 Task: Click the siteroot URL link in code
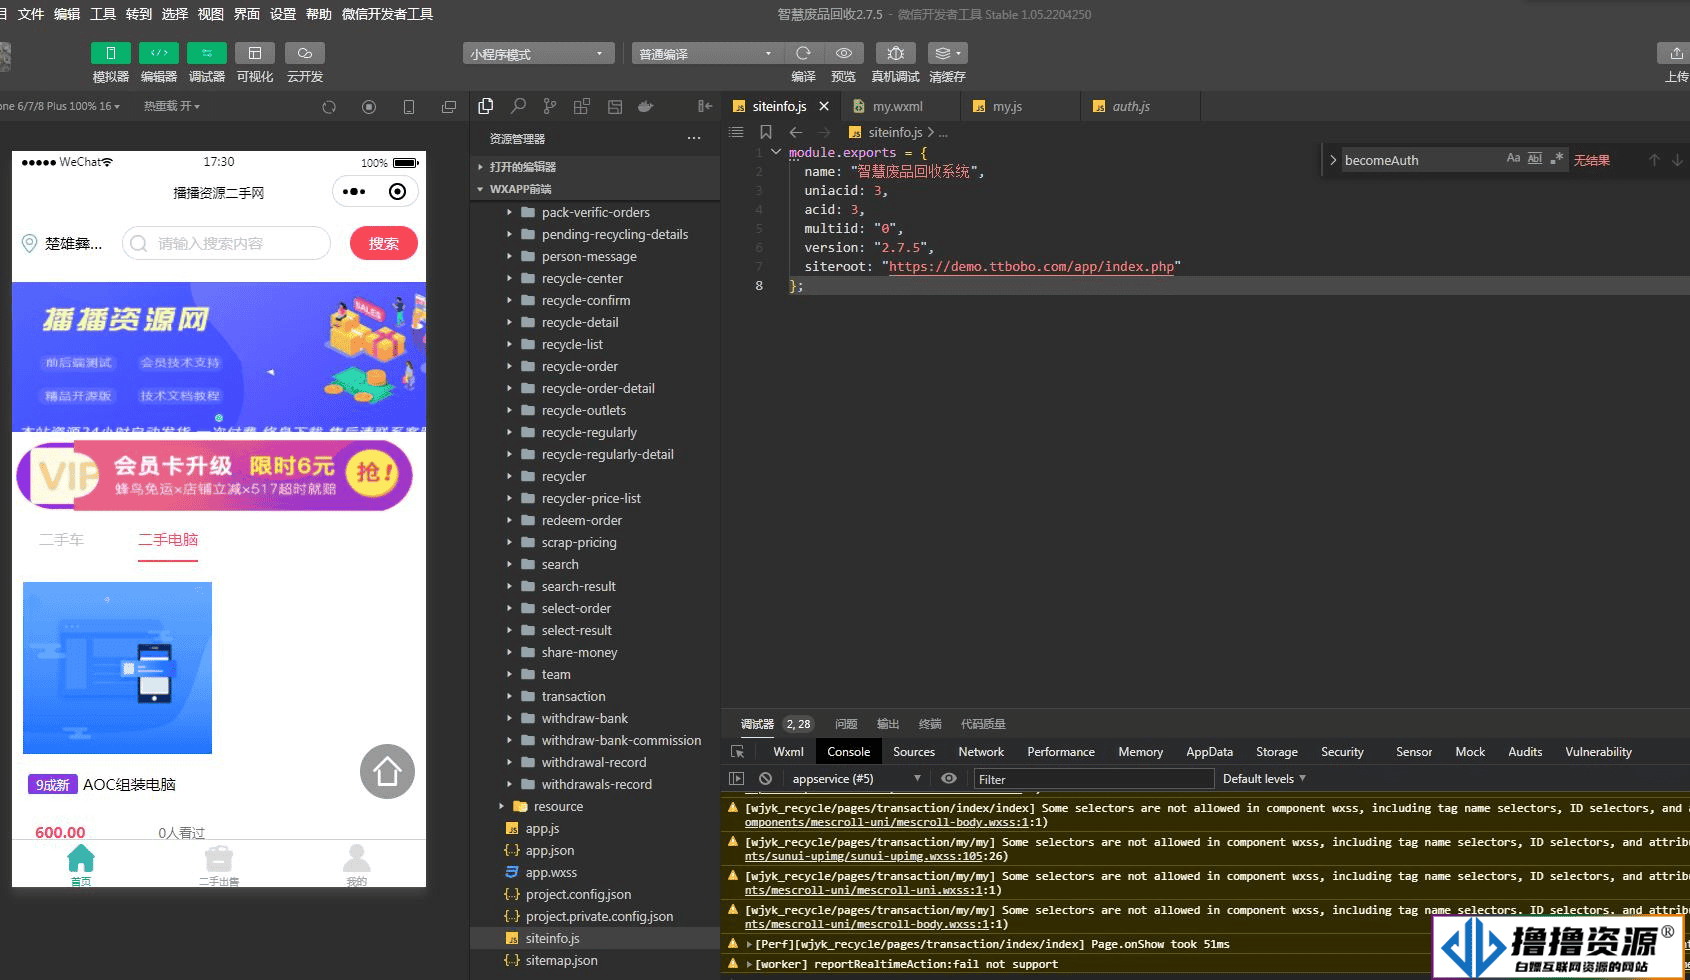coord(1031,266)
